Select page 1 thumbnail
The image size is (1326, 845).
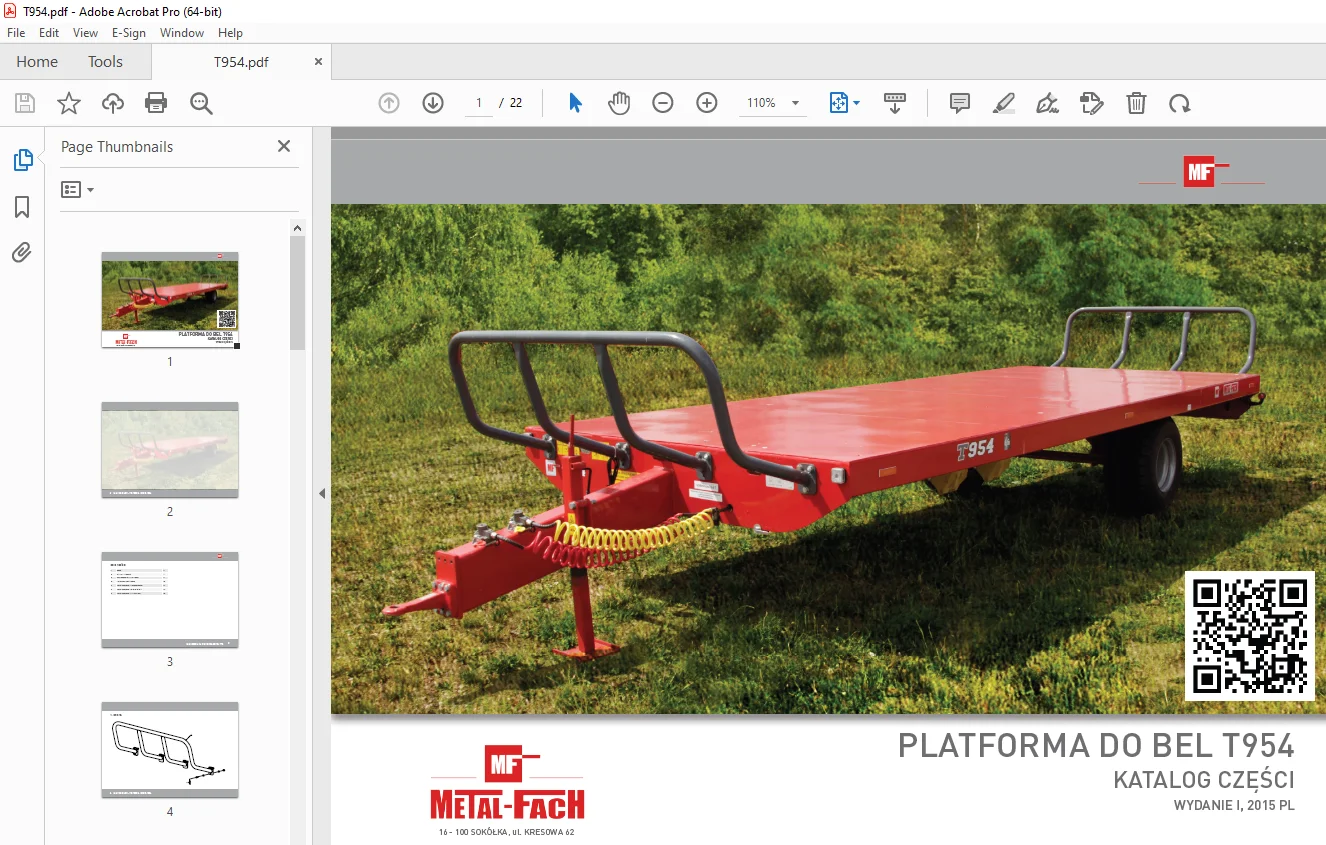coord(170,300)
